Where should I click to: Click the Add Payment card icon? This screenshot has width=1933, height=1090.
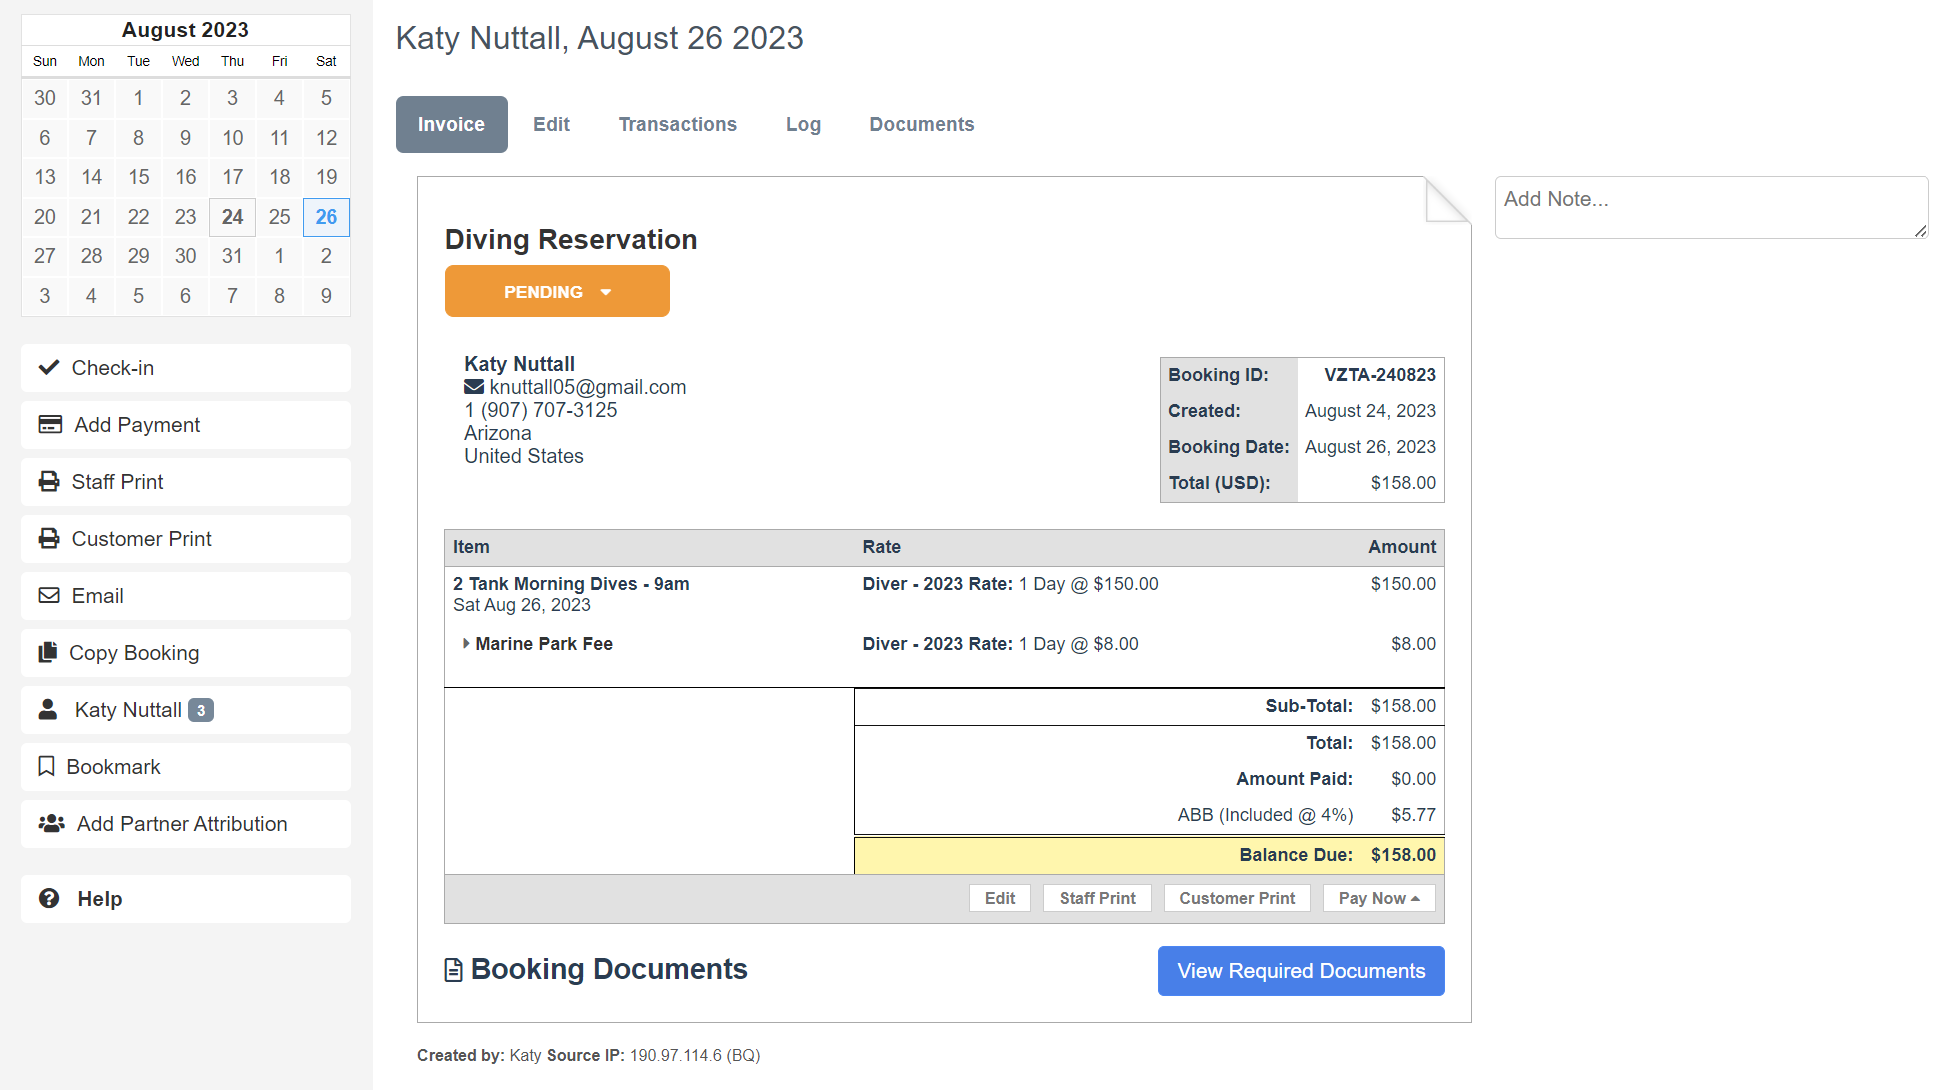tap(49, 424)
